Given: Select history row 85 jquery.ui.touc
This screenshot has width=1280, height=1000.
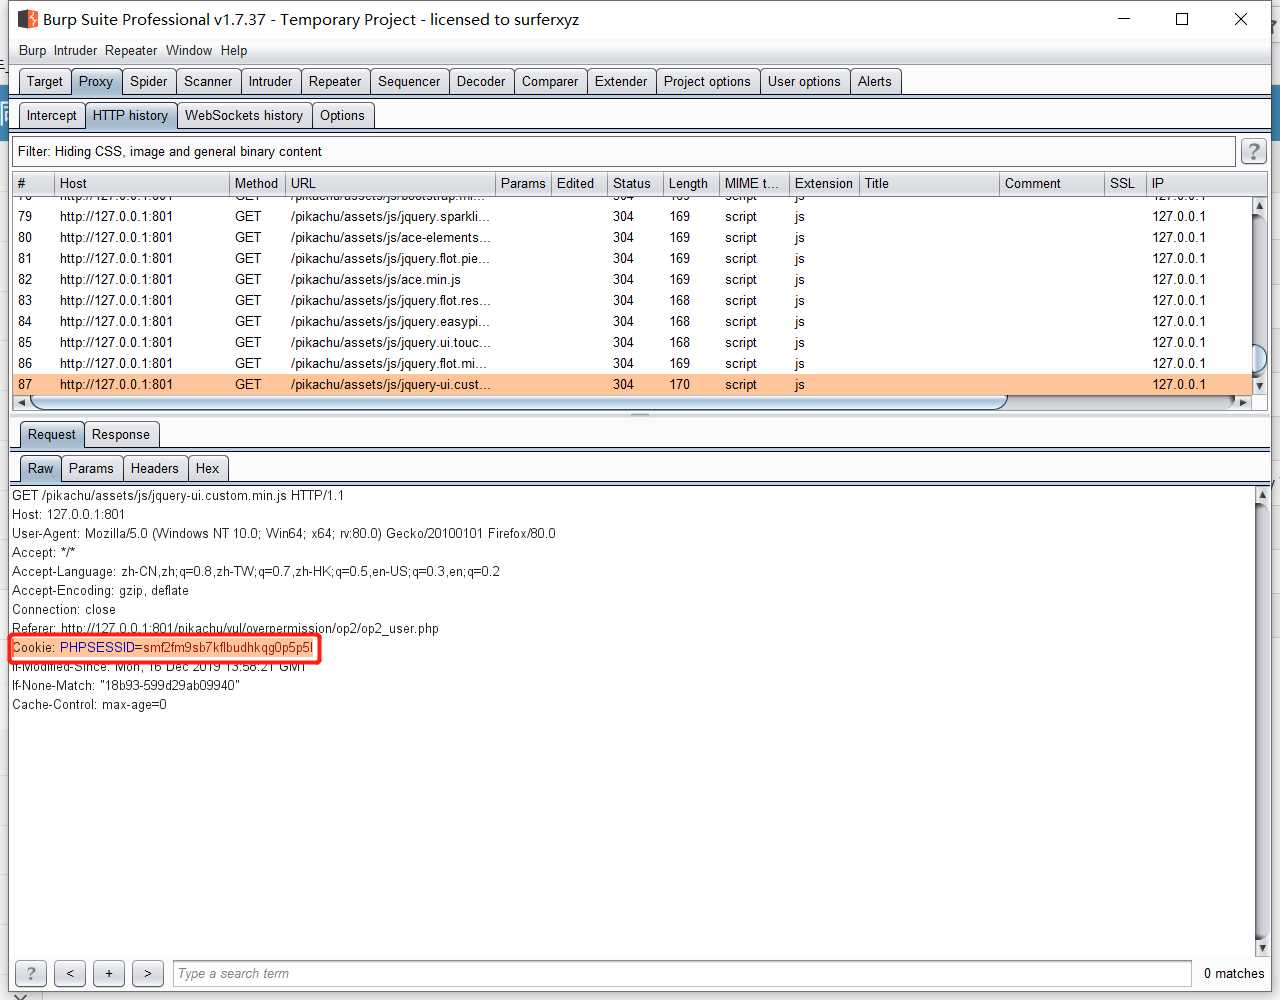Looking at the screenshot, I should [632, 342].
